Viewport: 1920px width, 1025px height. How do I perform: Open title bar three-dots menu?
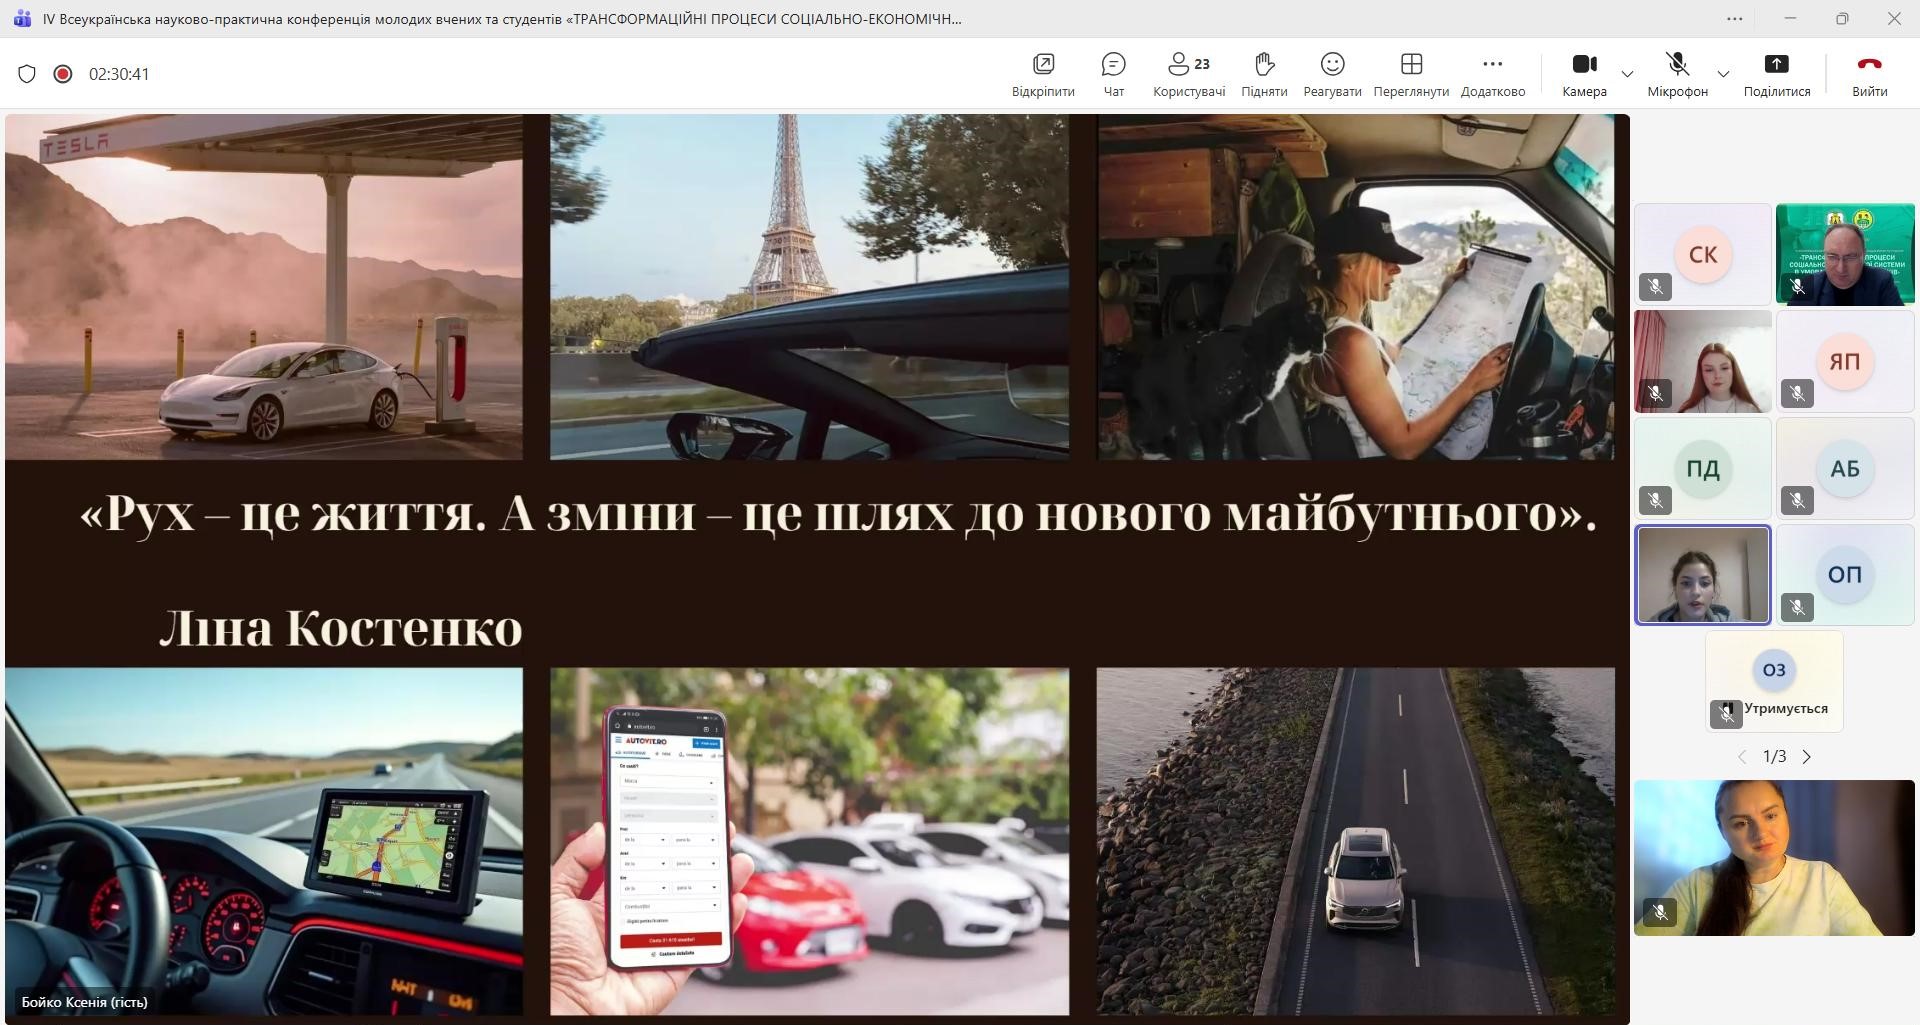pyautogui.click(x=1735, y=18)
